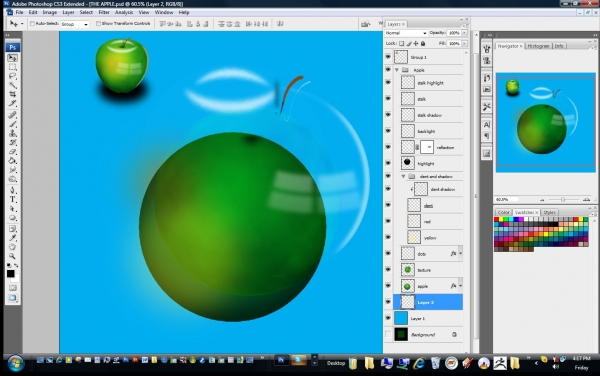Click the reflection layer mask thumbnail

pyautogui.click(x=427, y=147)
